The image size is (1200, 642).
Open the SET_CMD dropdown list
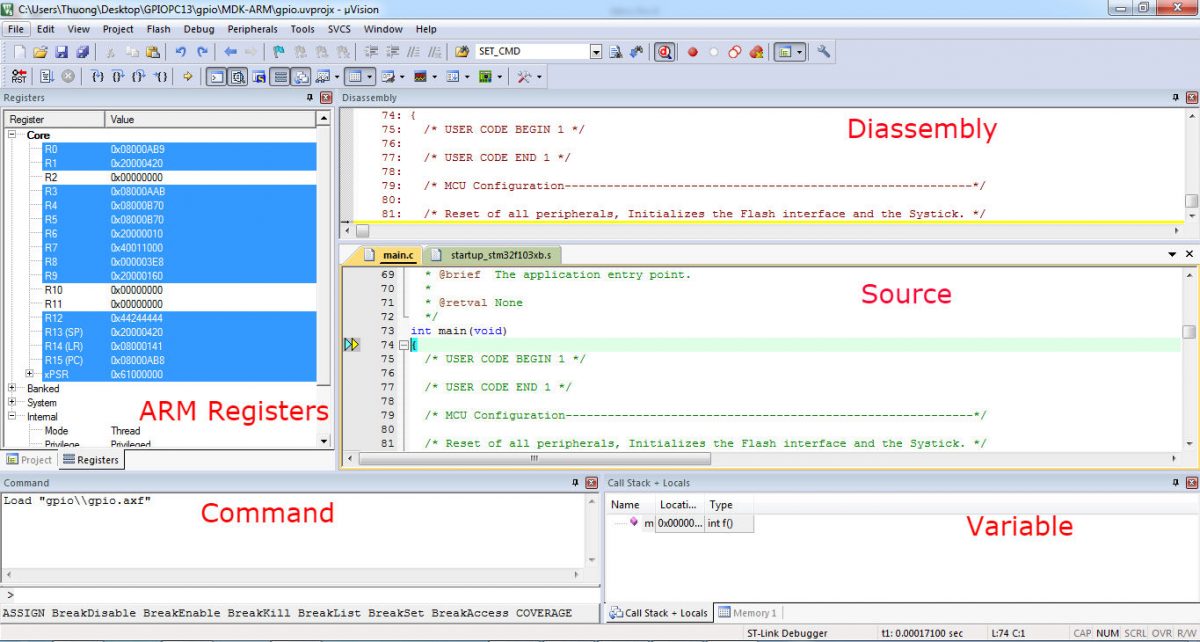click(595, 50)
